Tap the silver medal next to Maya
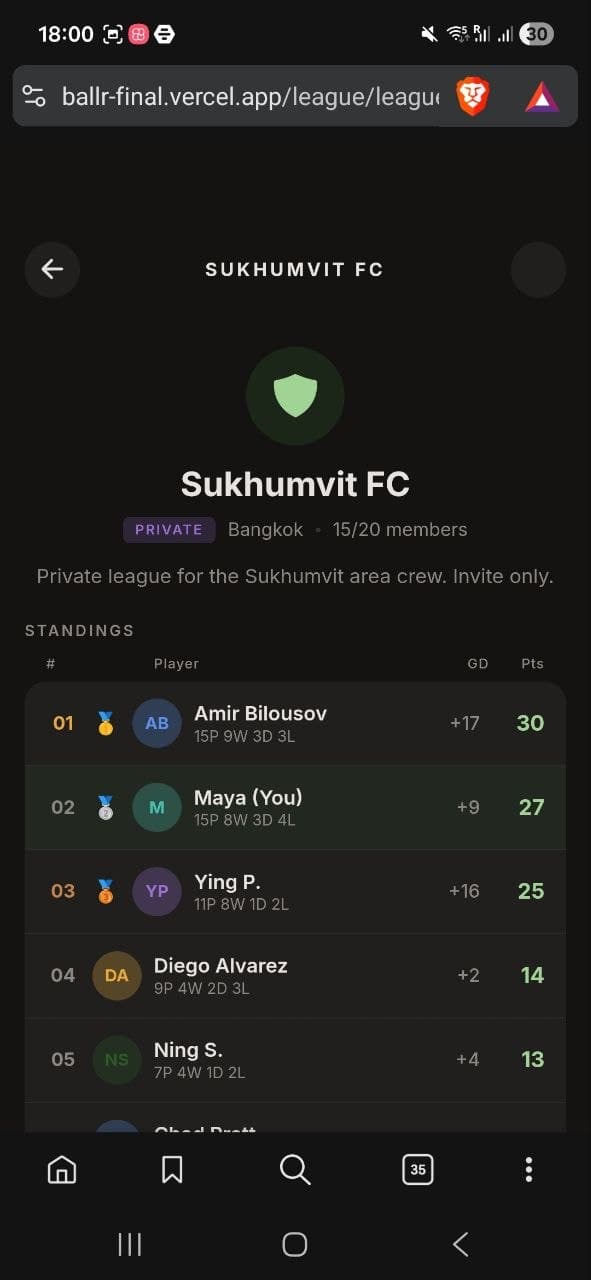 [x=104, y=807]
